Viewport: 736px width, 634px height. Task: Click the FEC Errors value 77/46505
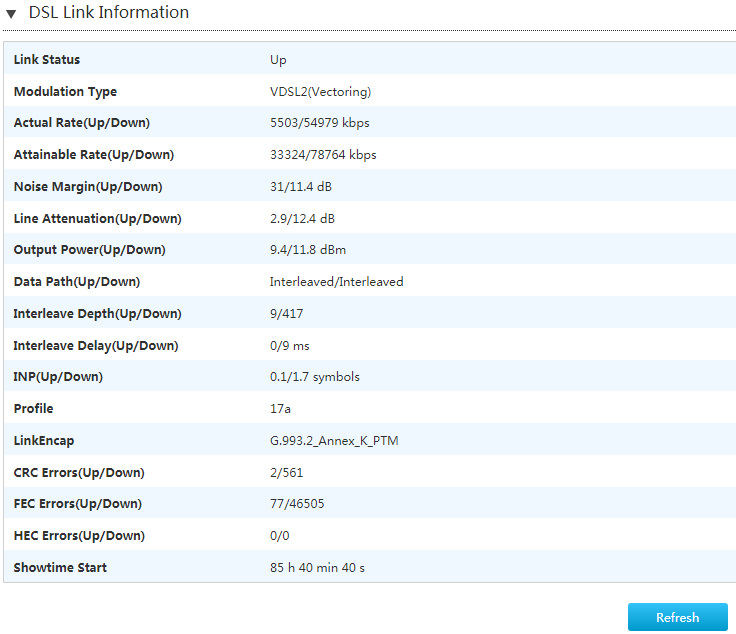(x=297, y=504)
